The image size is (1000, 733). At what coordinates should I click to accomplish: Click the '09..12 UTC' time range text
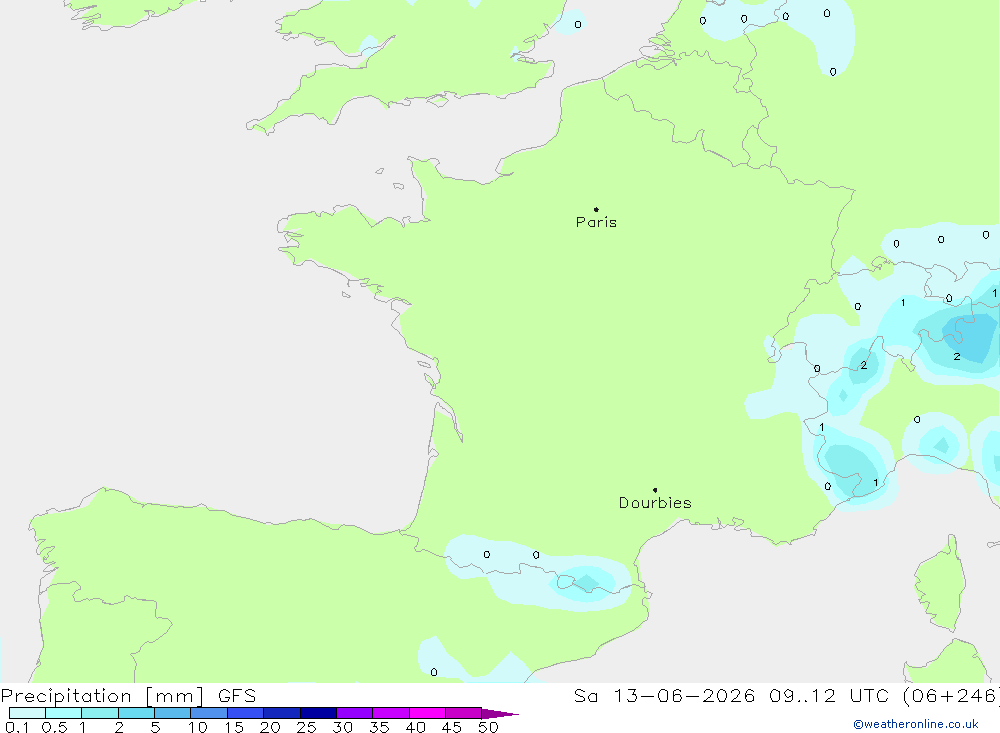click(x=828, y=695)
